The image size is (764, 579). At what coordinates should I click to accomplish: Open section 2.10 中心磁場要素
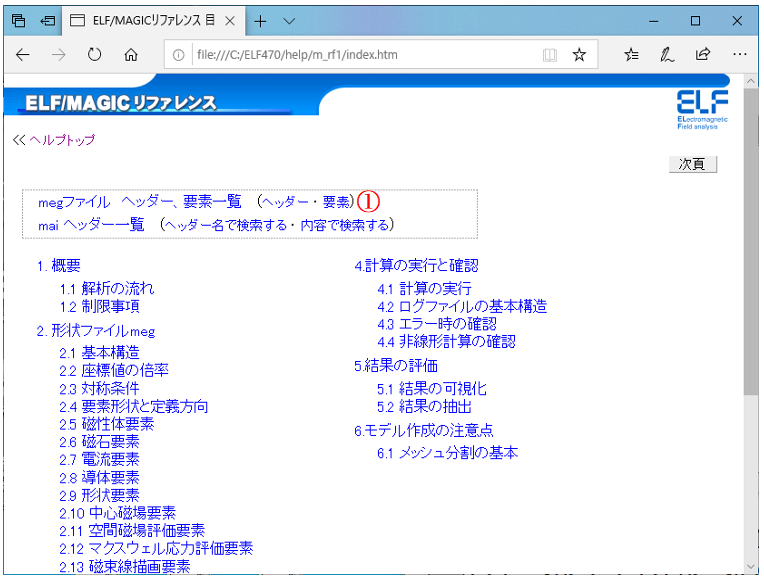point(117,513)
